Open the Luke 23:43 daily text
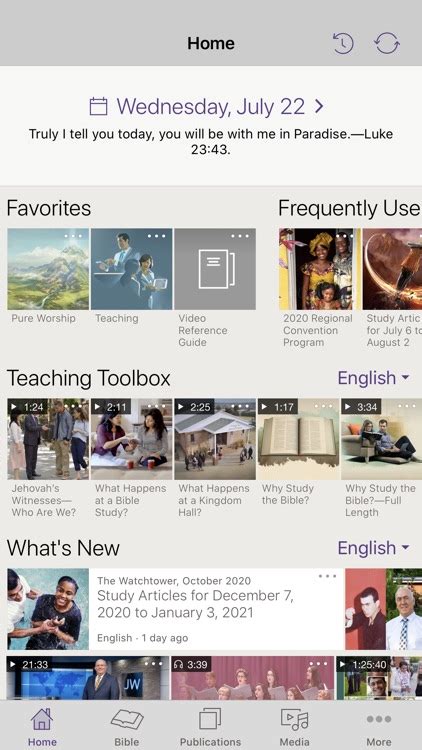Screen dimensions: 422x750 coord(211,142)
